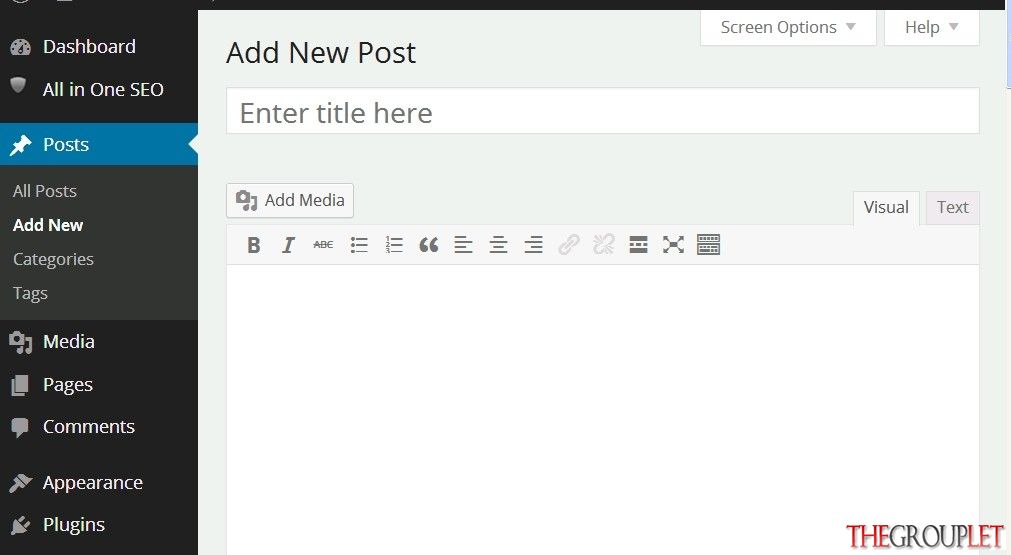Open the Help dropdown panel
This screenshot has width=1011, height=555.
point(932,28)
